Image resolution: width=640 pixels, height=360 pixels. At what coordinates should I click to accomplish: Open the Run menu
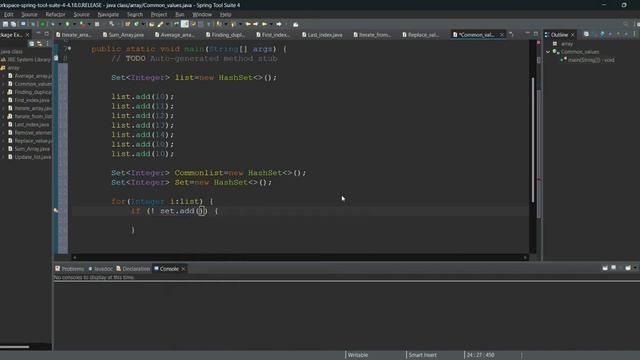coord(180,14)
